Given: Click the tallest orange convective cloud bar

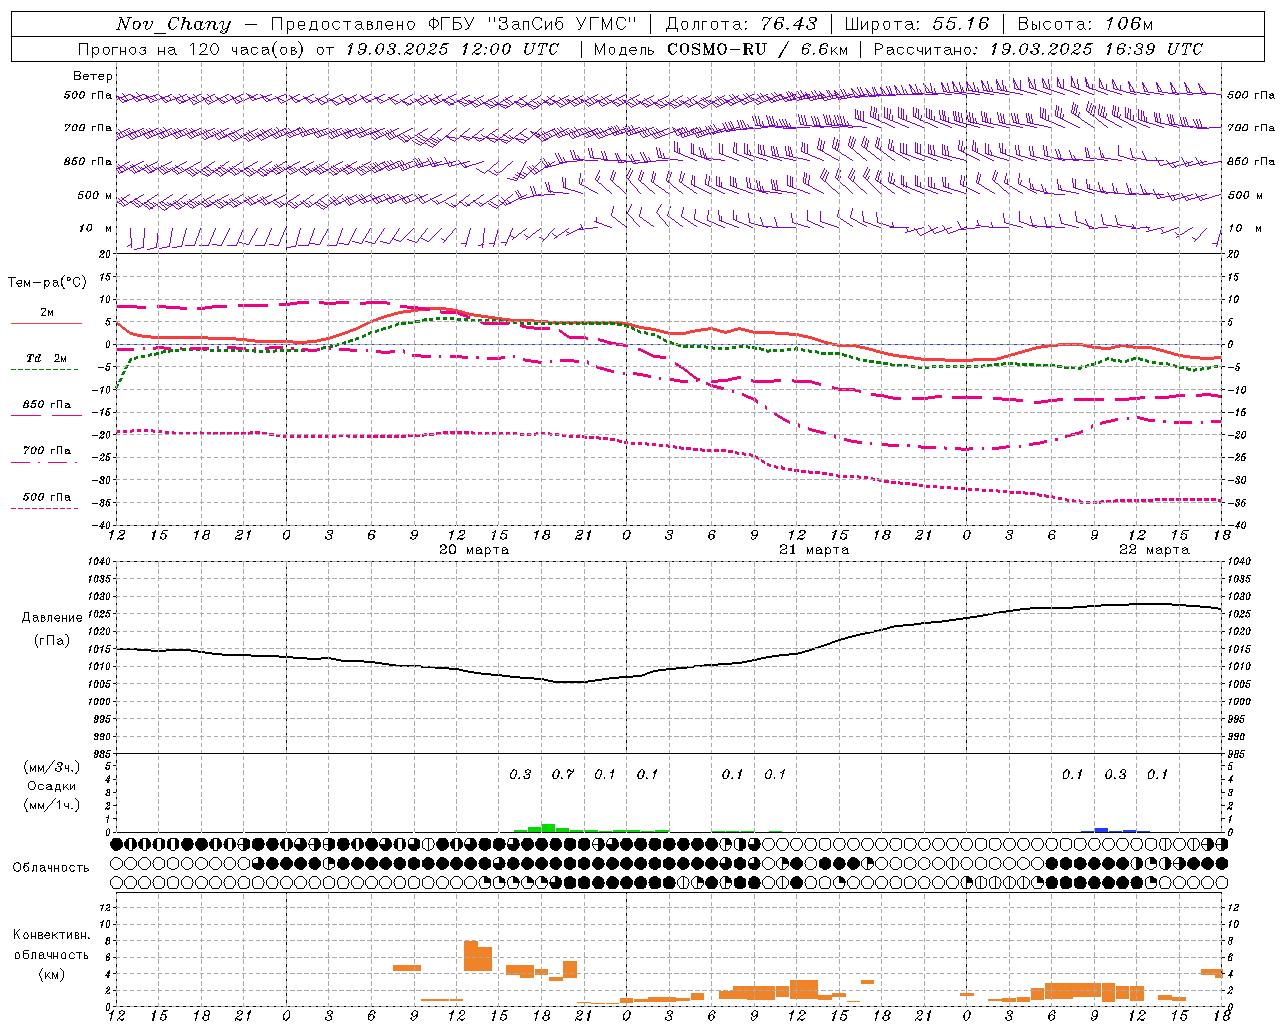Looking at the screenshot, I should click(471, 955).
